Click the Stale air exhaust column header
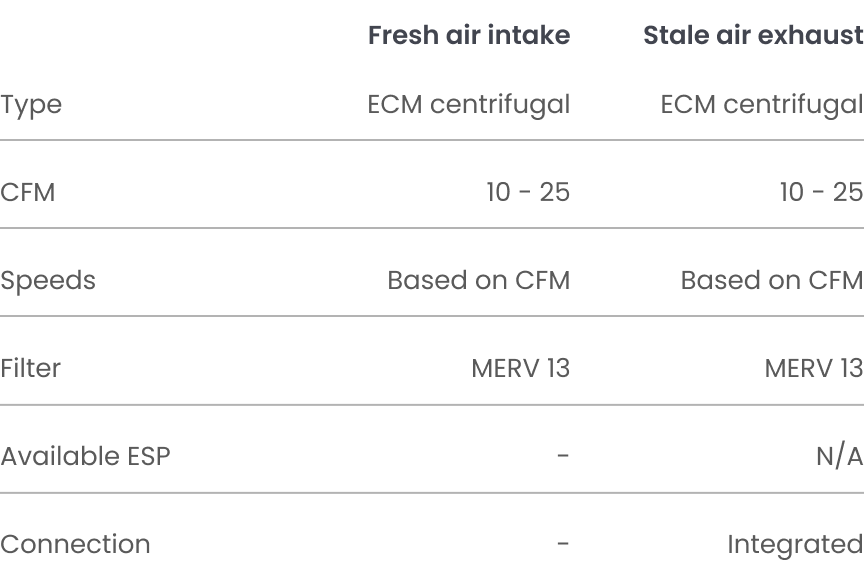 coord(753,35)
